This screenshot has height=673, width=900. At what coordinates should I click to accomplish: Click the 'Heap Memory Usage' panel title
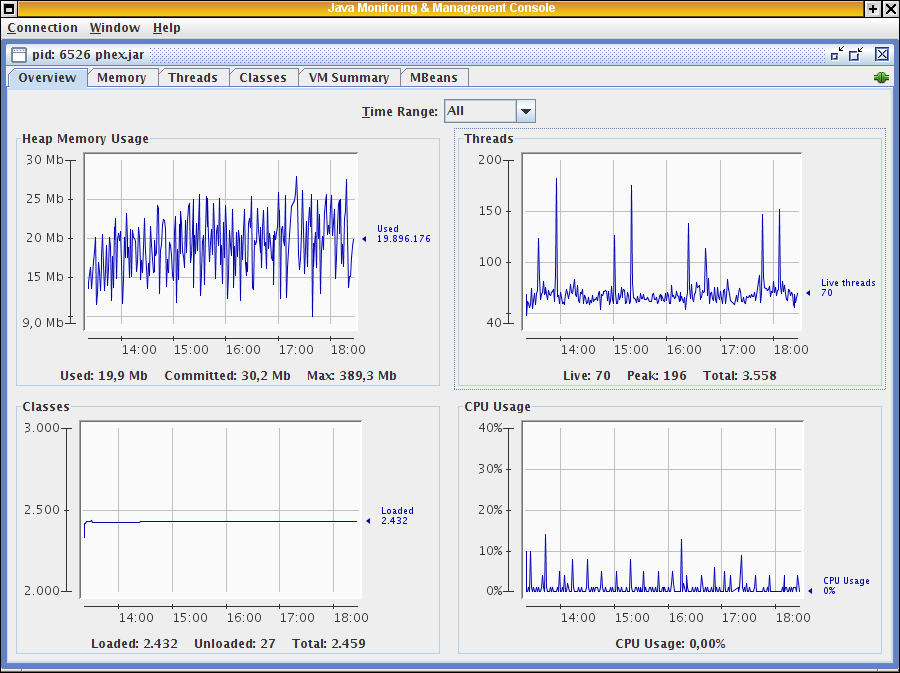[x=86, y=138]
